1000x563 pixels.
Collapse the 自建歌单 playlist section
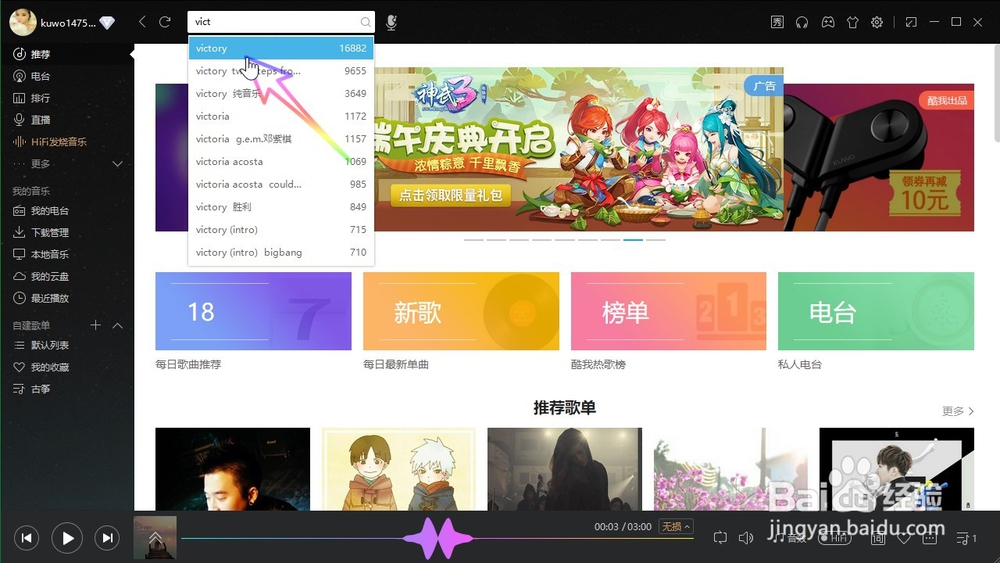(117, 325)
